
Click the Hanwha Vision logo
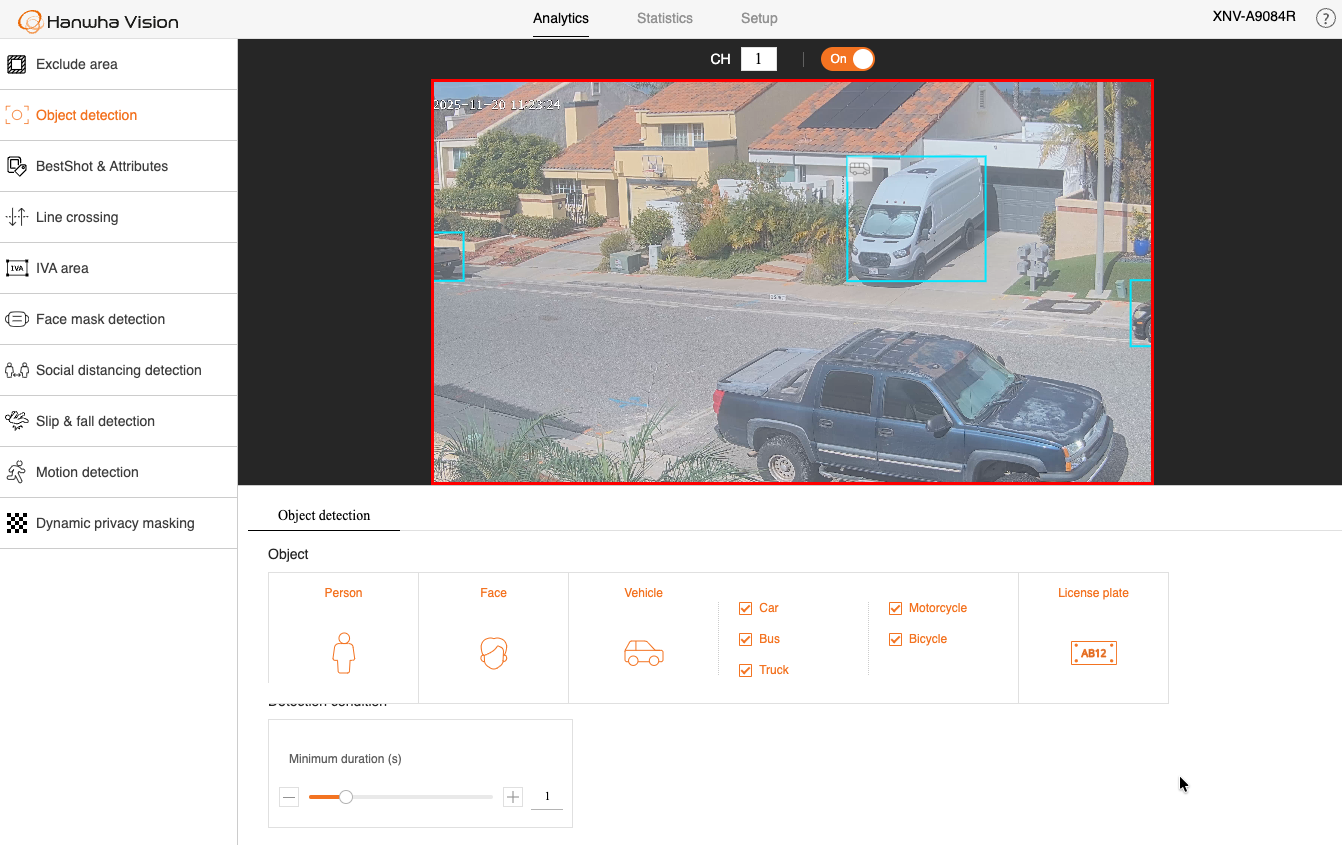click(98, 21)
